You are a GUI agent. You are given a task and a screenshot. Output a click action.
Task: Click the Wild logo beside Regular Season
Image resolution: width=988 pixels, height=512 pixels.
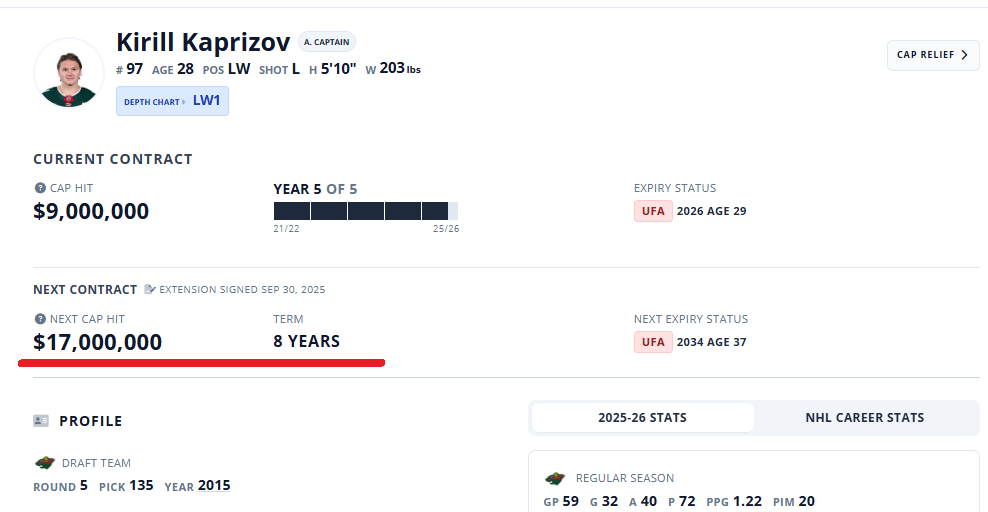pyautogui.click(x=554, y=479)
